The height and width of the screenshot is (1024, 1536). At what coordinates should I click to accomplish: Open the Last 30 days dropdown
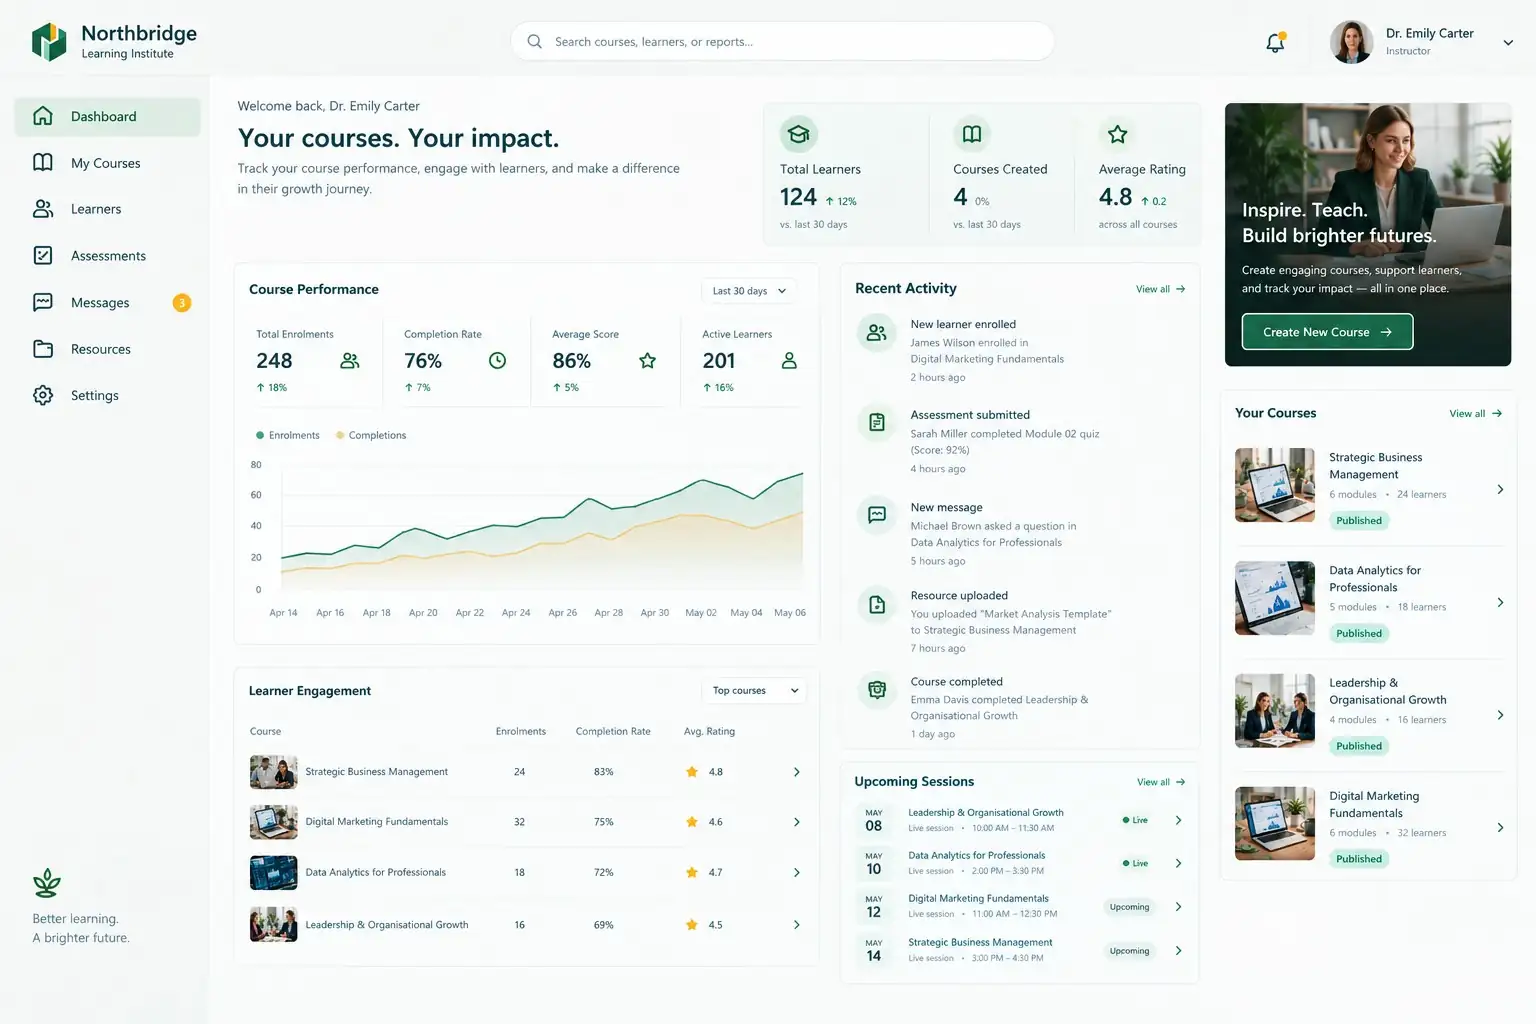click(x=749, y=291)
